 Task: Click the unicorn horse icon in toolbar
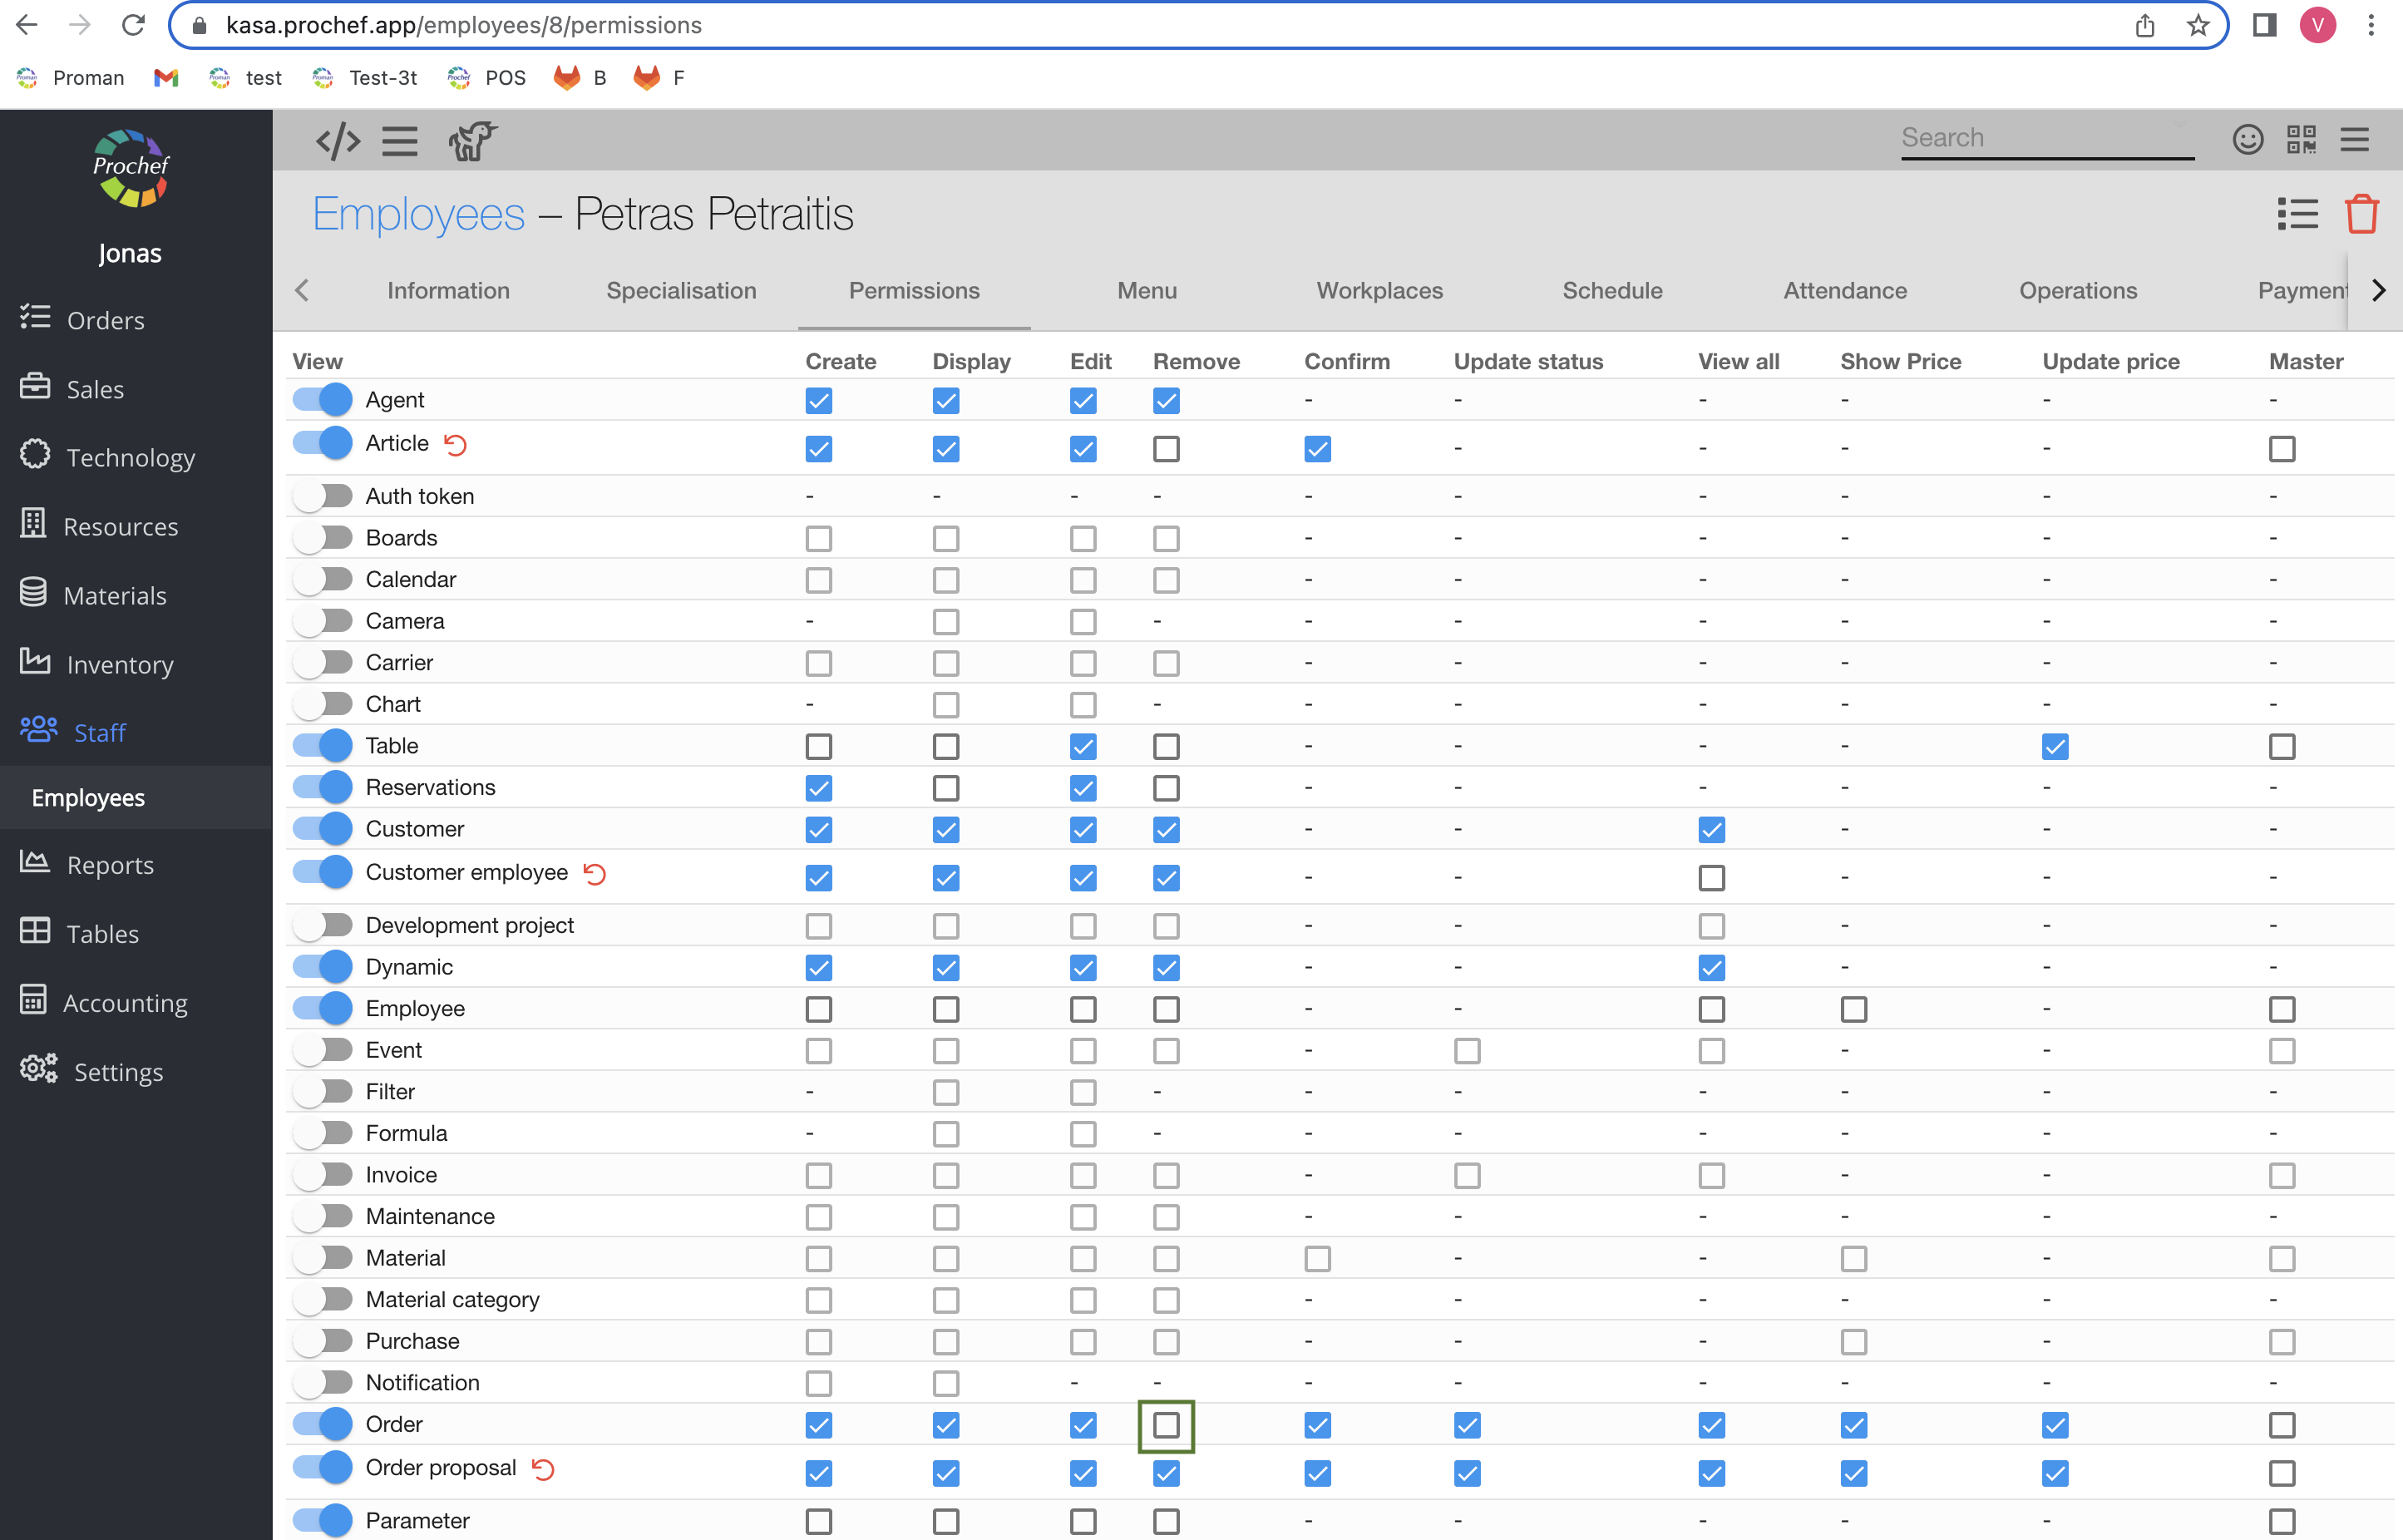[472, 141]
